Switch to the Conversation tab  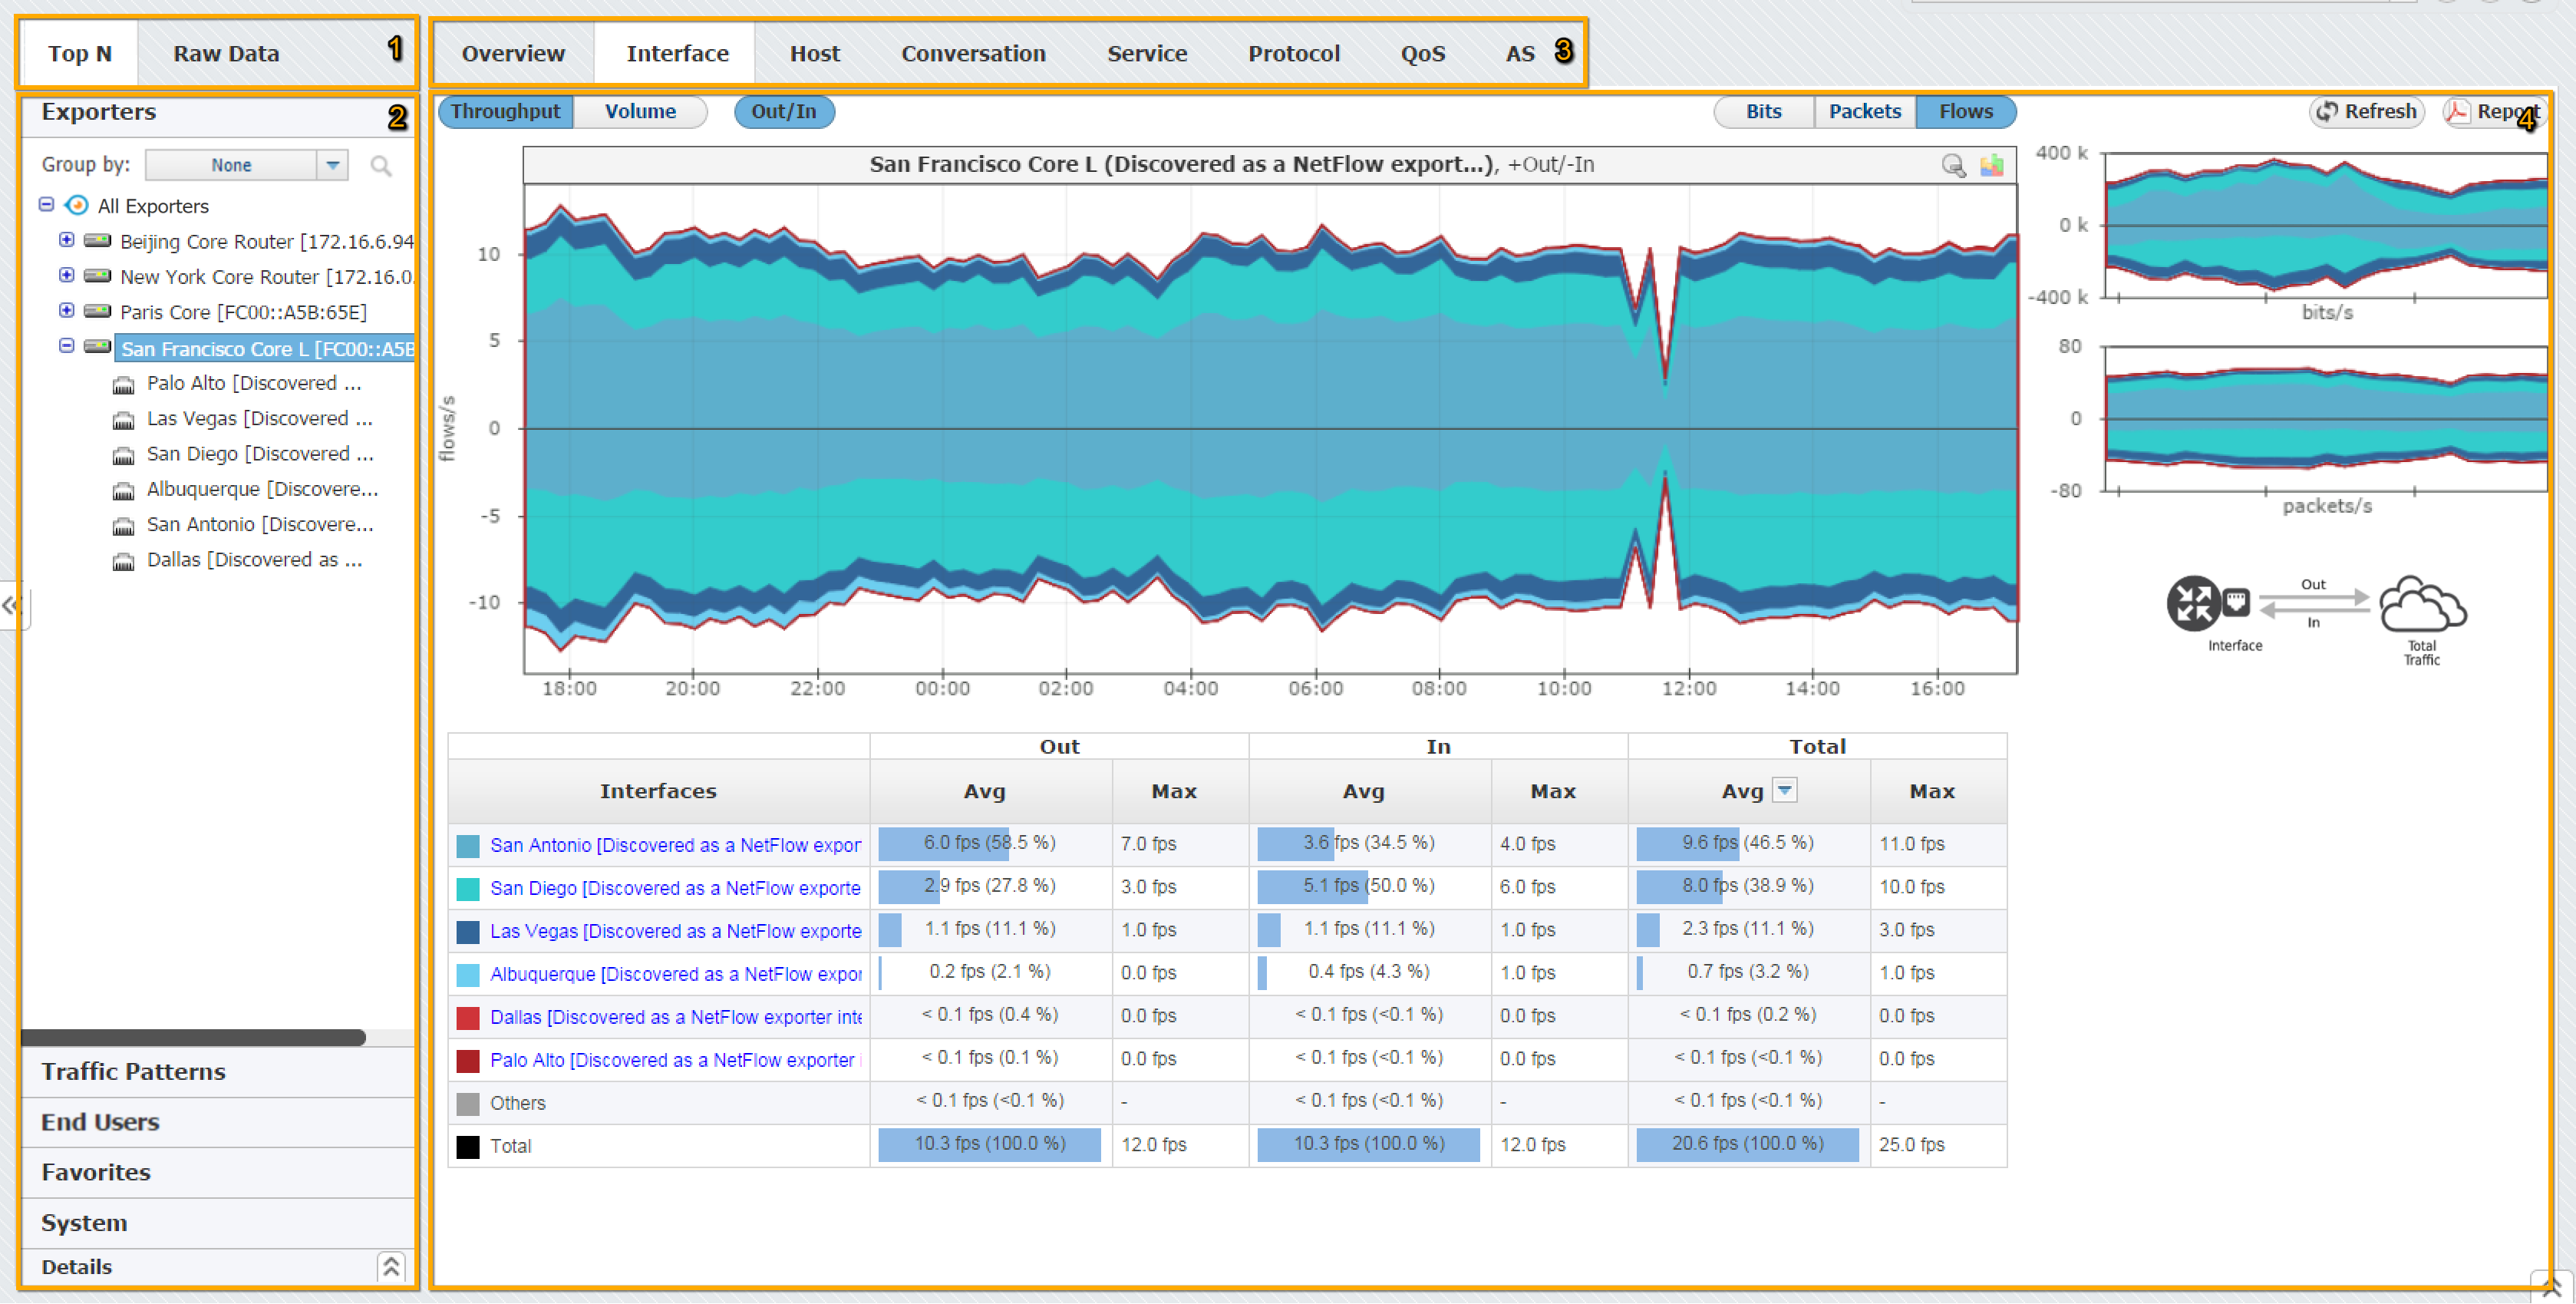(x=972, y=54)
